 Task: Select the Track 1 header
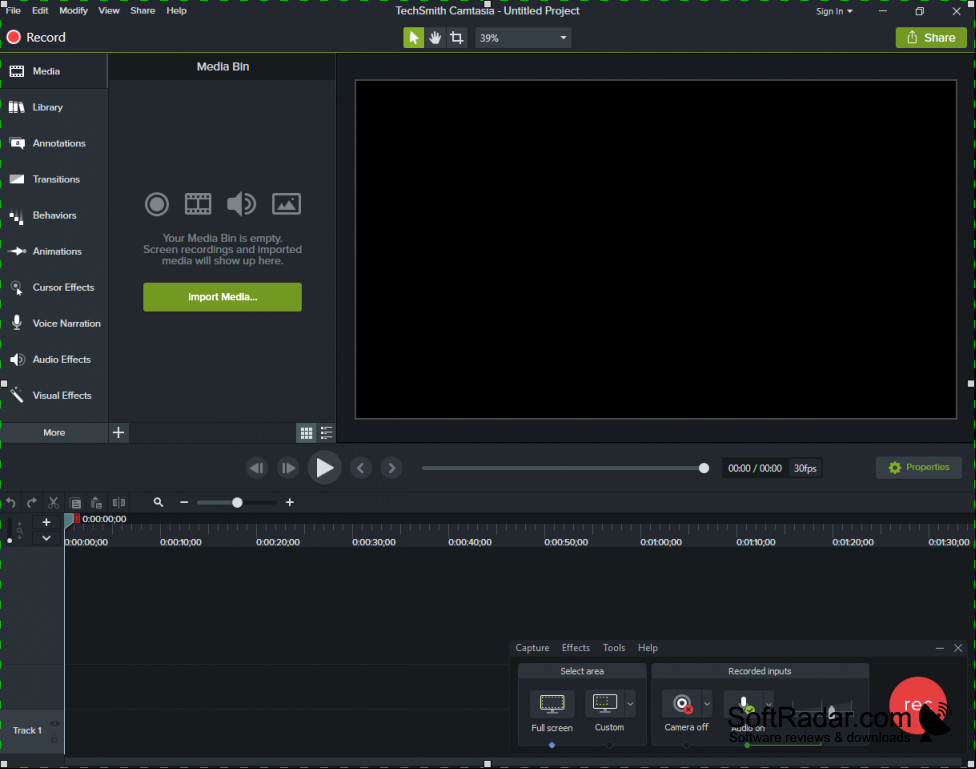point(32,731)
